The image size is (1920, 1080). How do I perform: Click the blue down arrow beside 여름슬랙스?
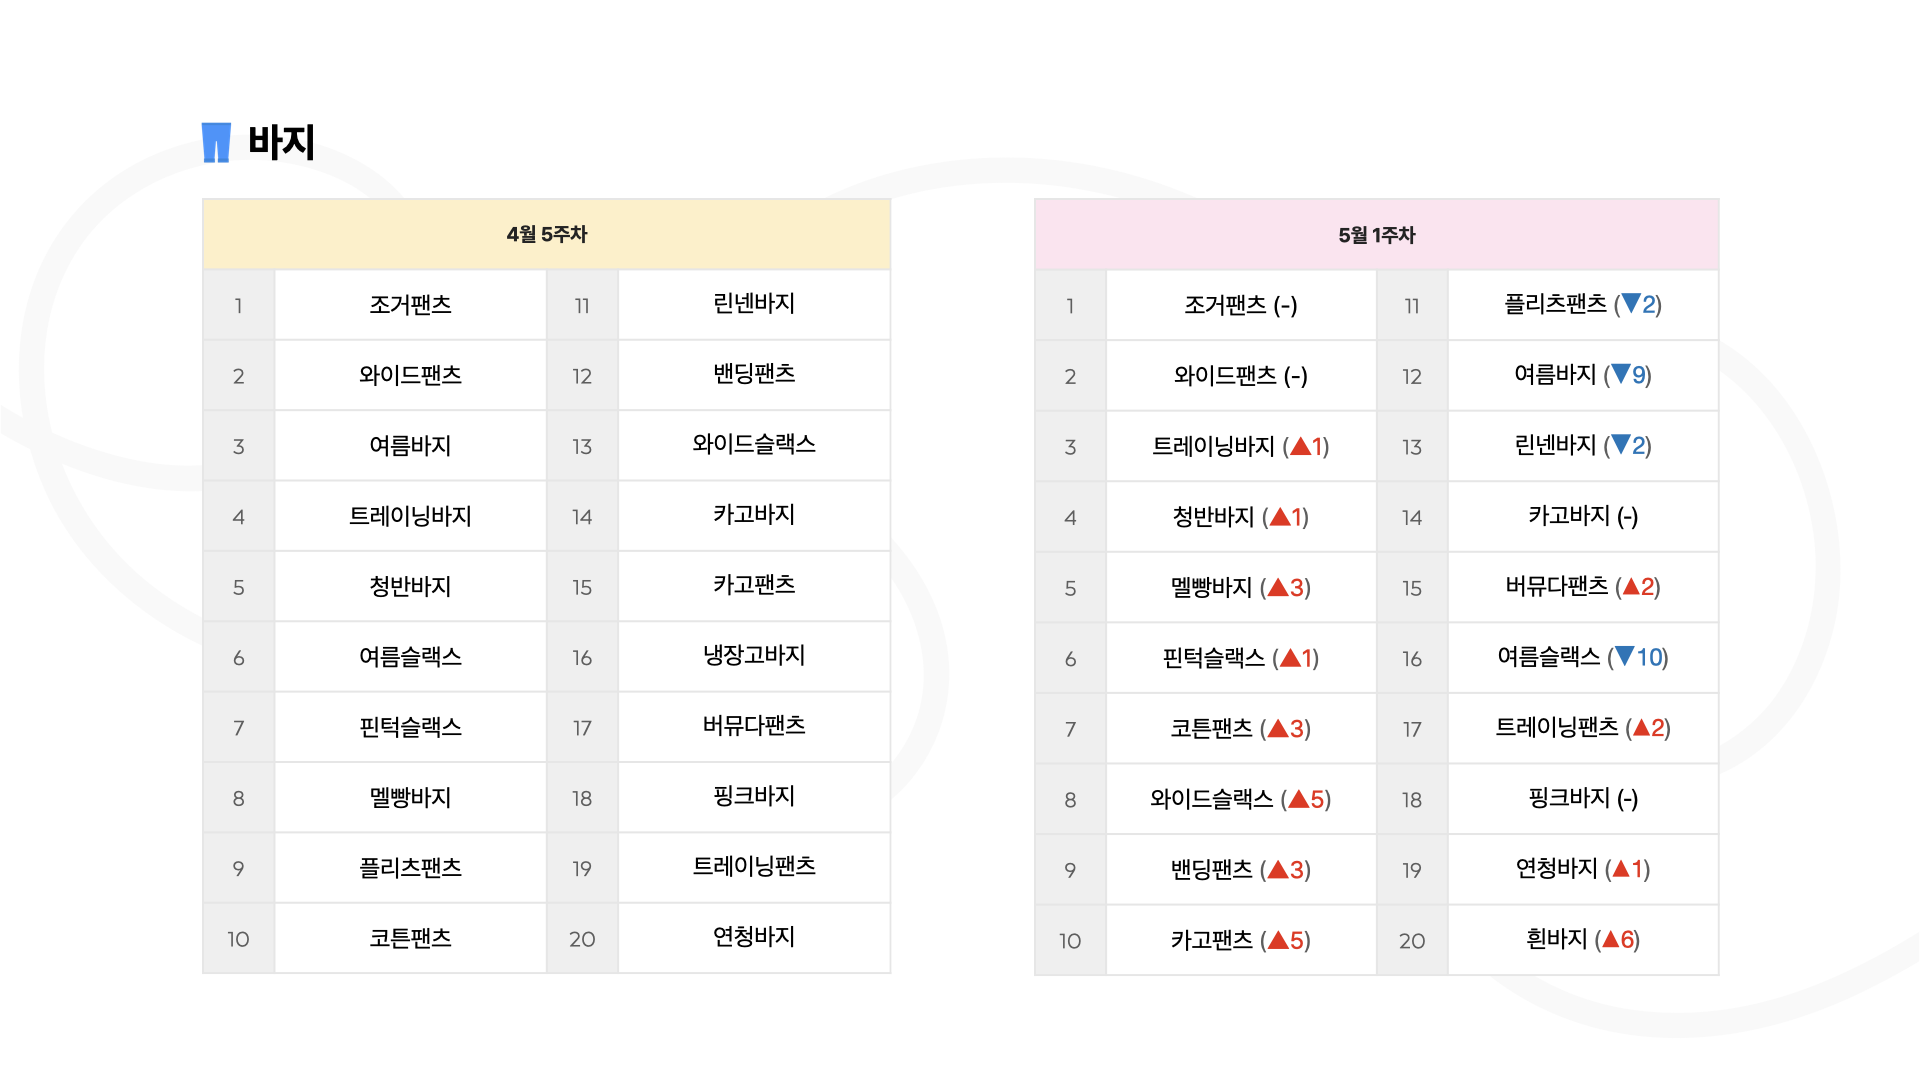(x=1625, y=656)
